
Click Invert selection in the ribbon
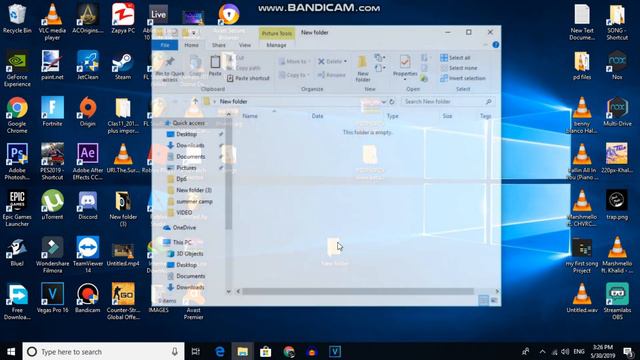tap(463, 78)
